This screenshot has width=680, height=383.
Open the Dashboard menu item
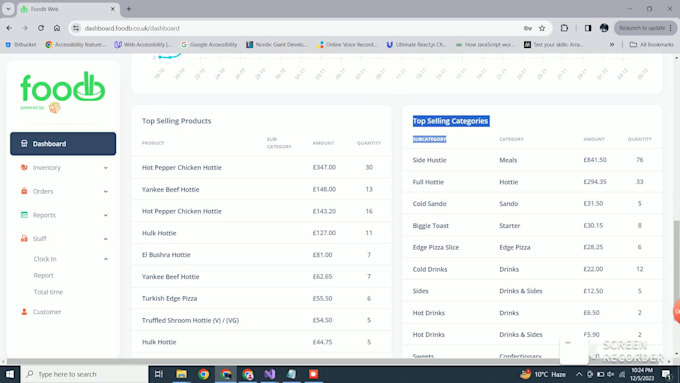63,144
